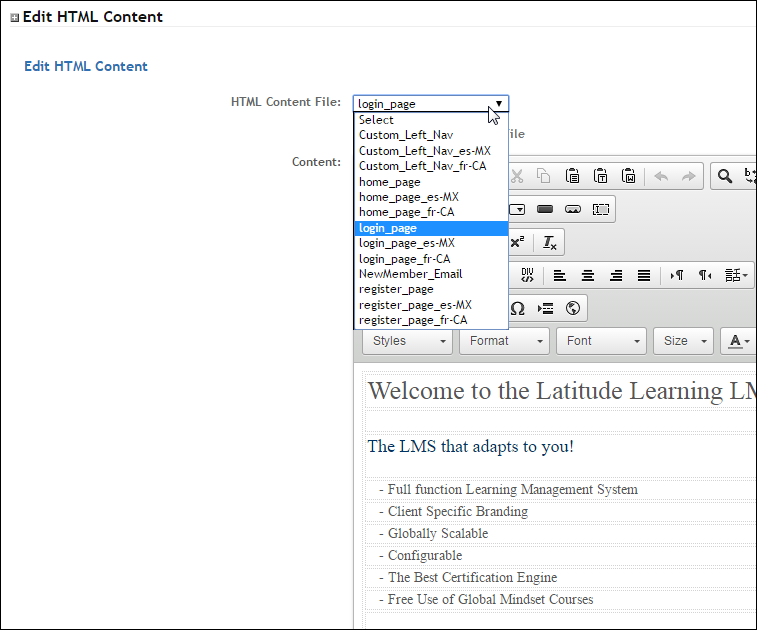Screen dimensions: 757x630
Task: Justify the text
Action: tap(644, 275)
